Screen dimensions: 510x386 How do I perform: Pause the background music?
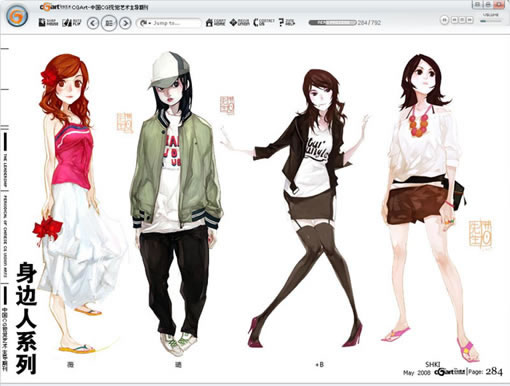point(444,20)
